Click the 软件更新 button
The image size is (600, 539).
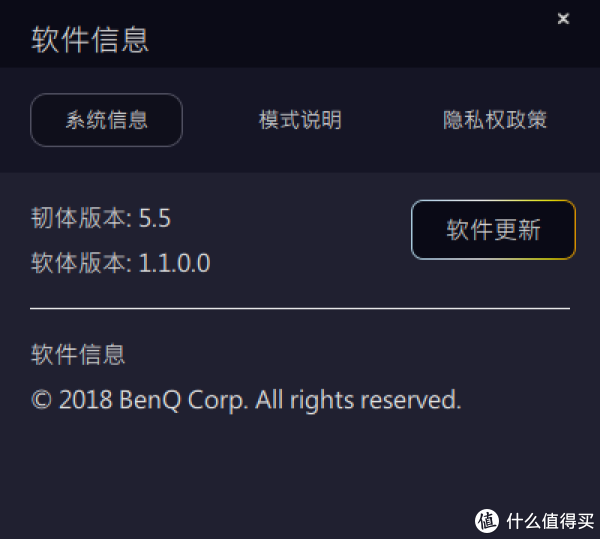click(x=493, y=230)
